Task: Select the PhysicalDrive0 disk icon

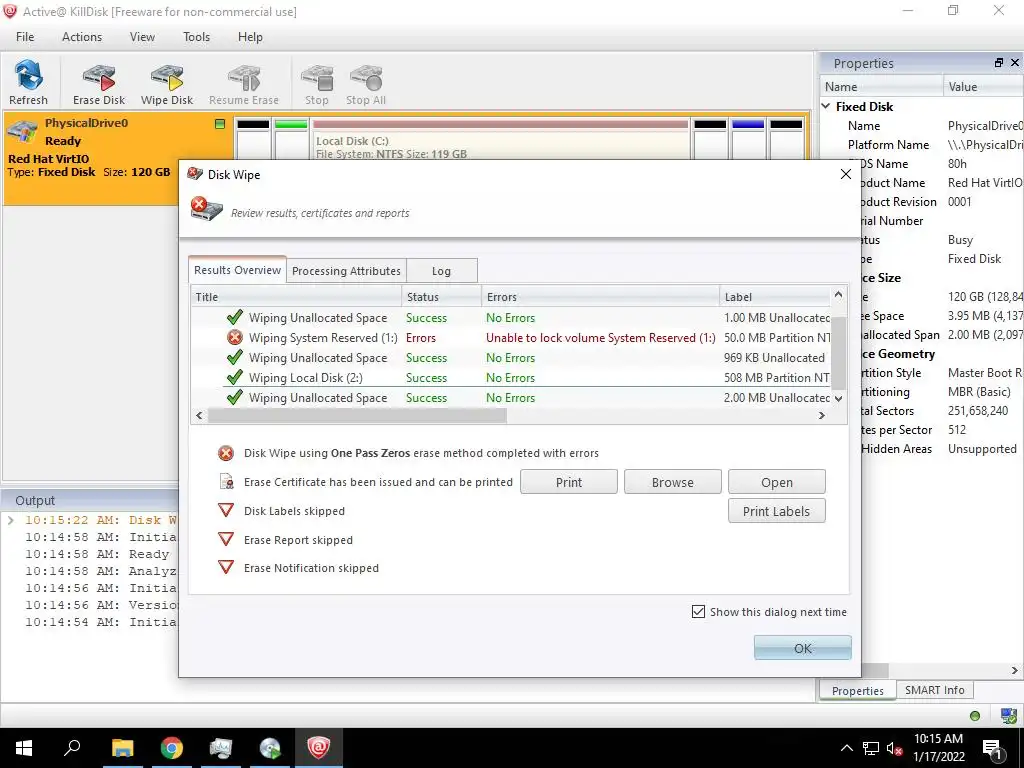Action: [22, 133]
